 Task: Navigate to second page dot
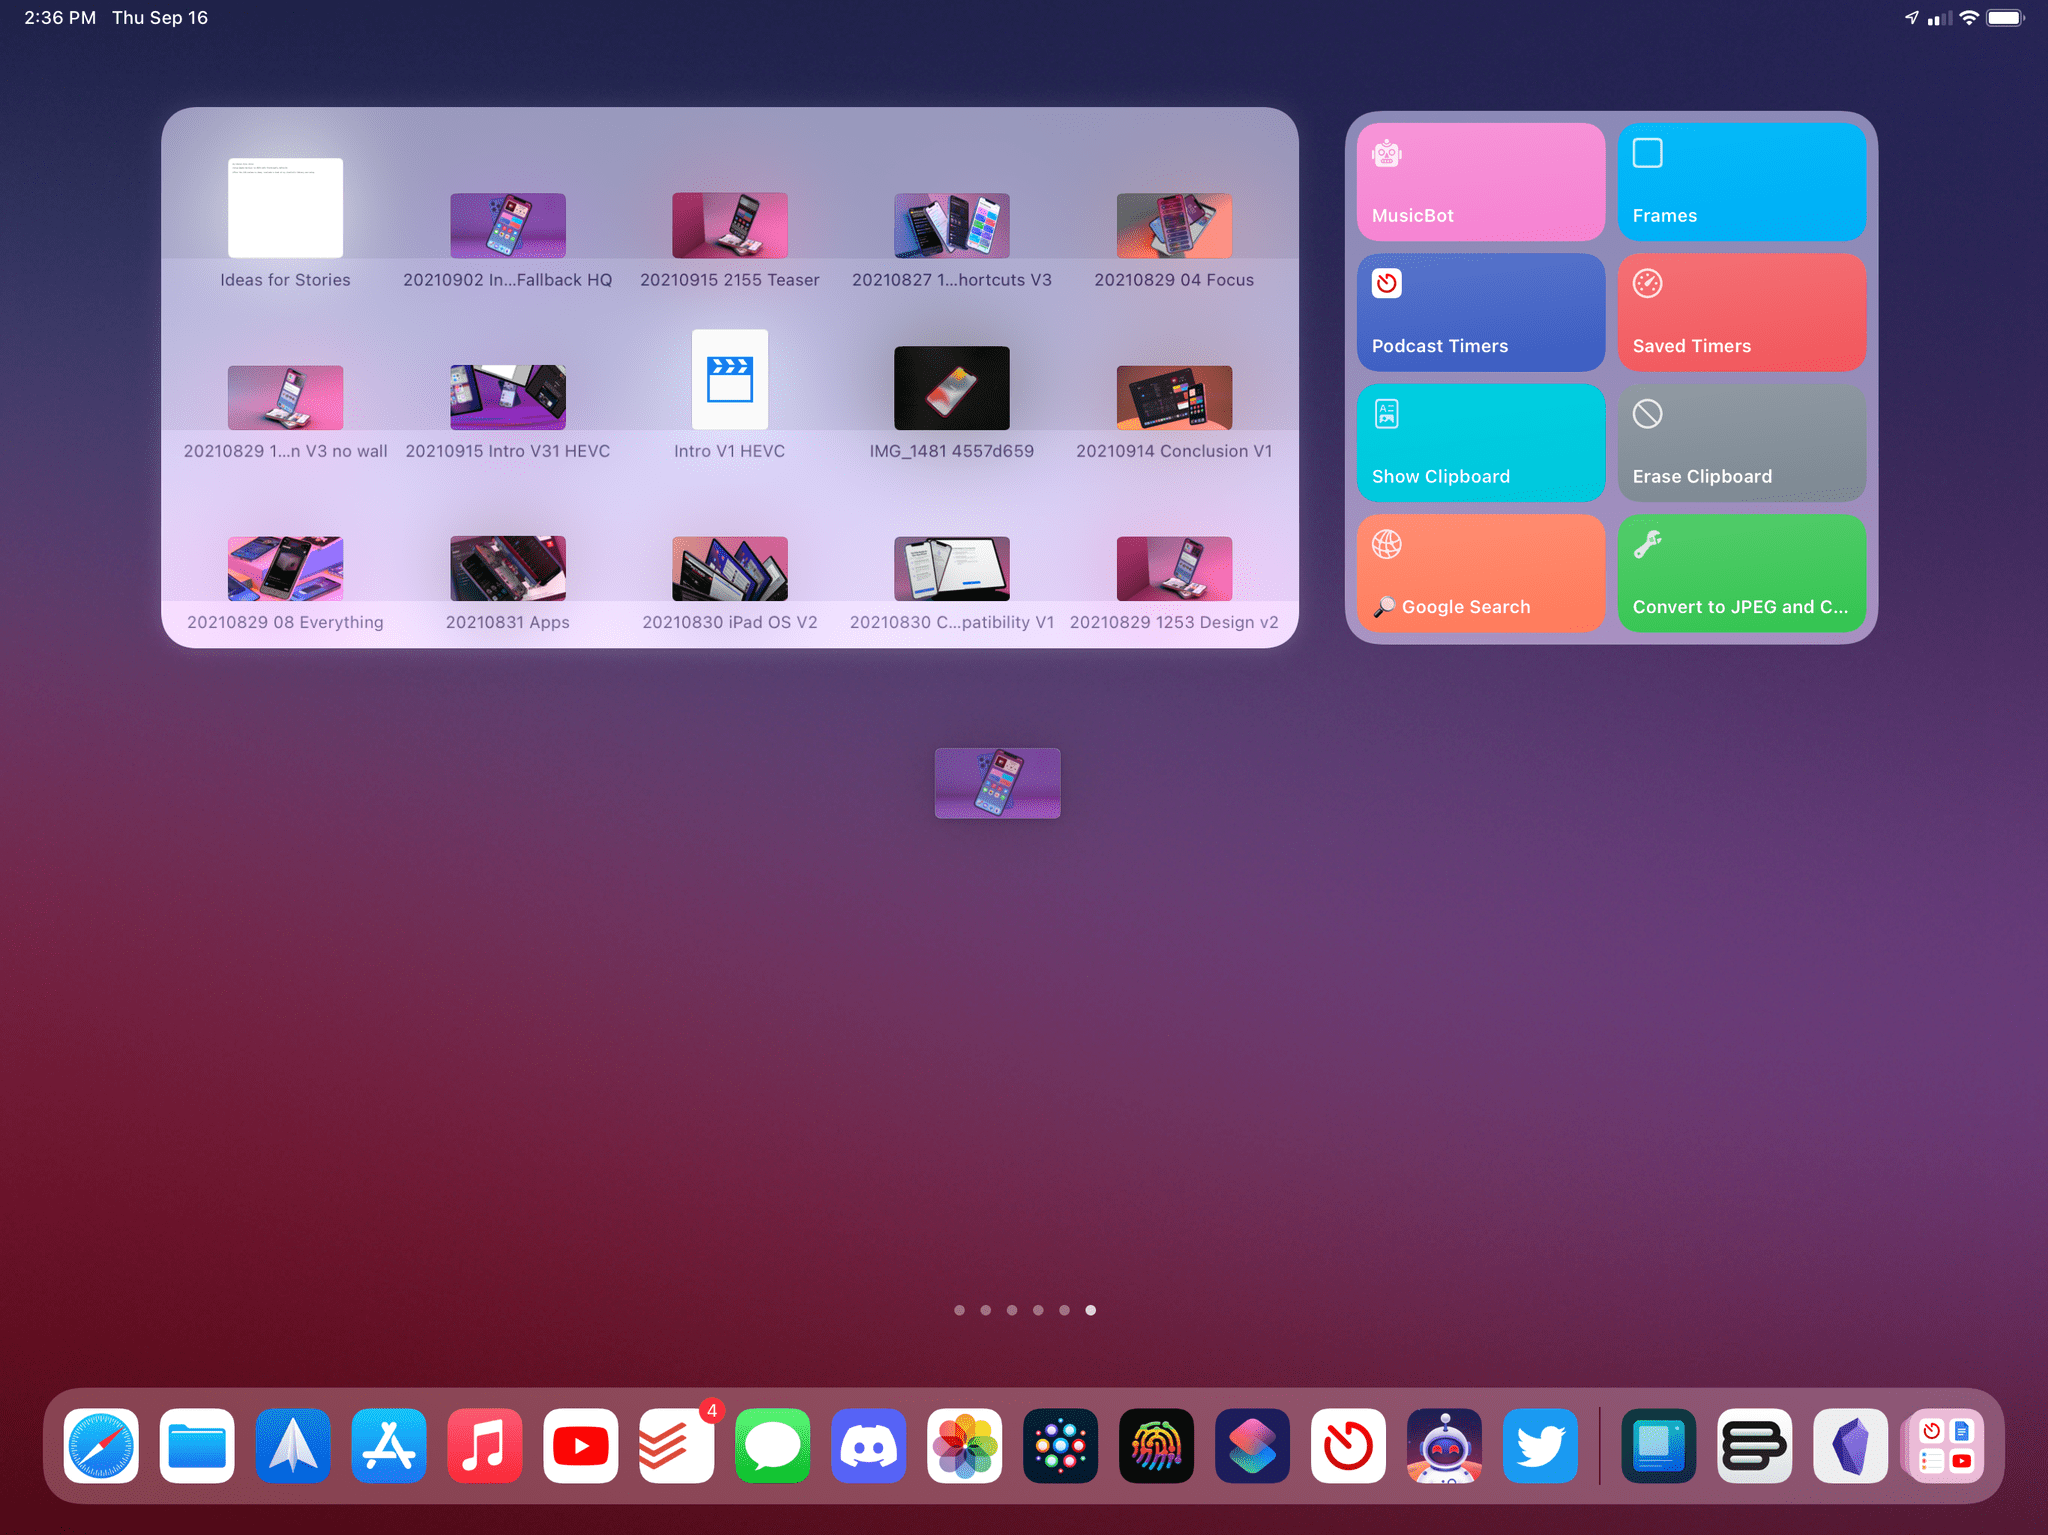984,1309
